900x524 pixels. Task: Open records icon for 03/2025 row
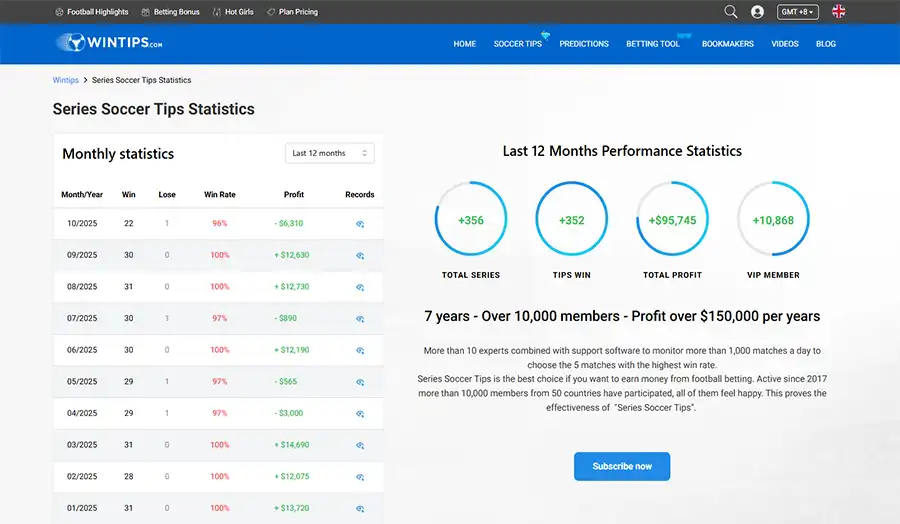coord(360,445)
